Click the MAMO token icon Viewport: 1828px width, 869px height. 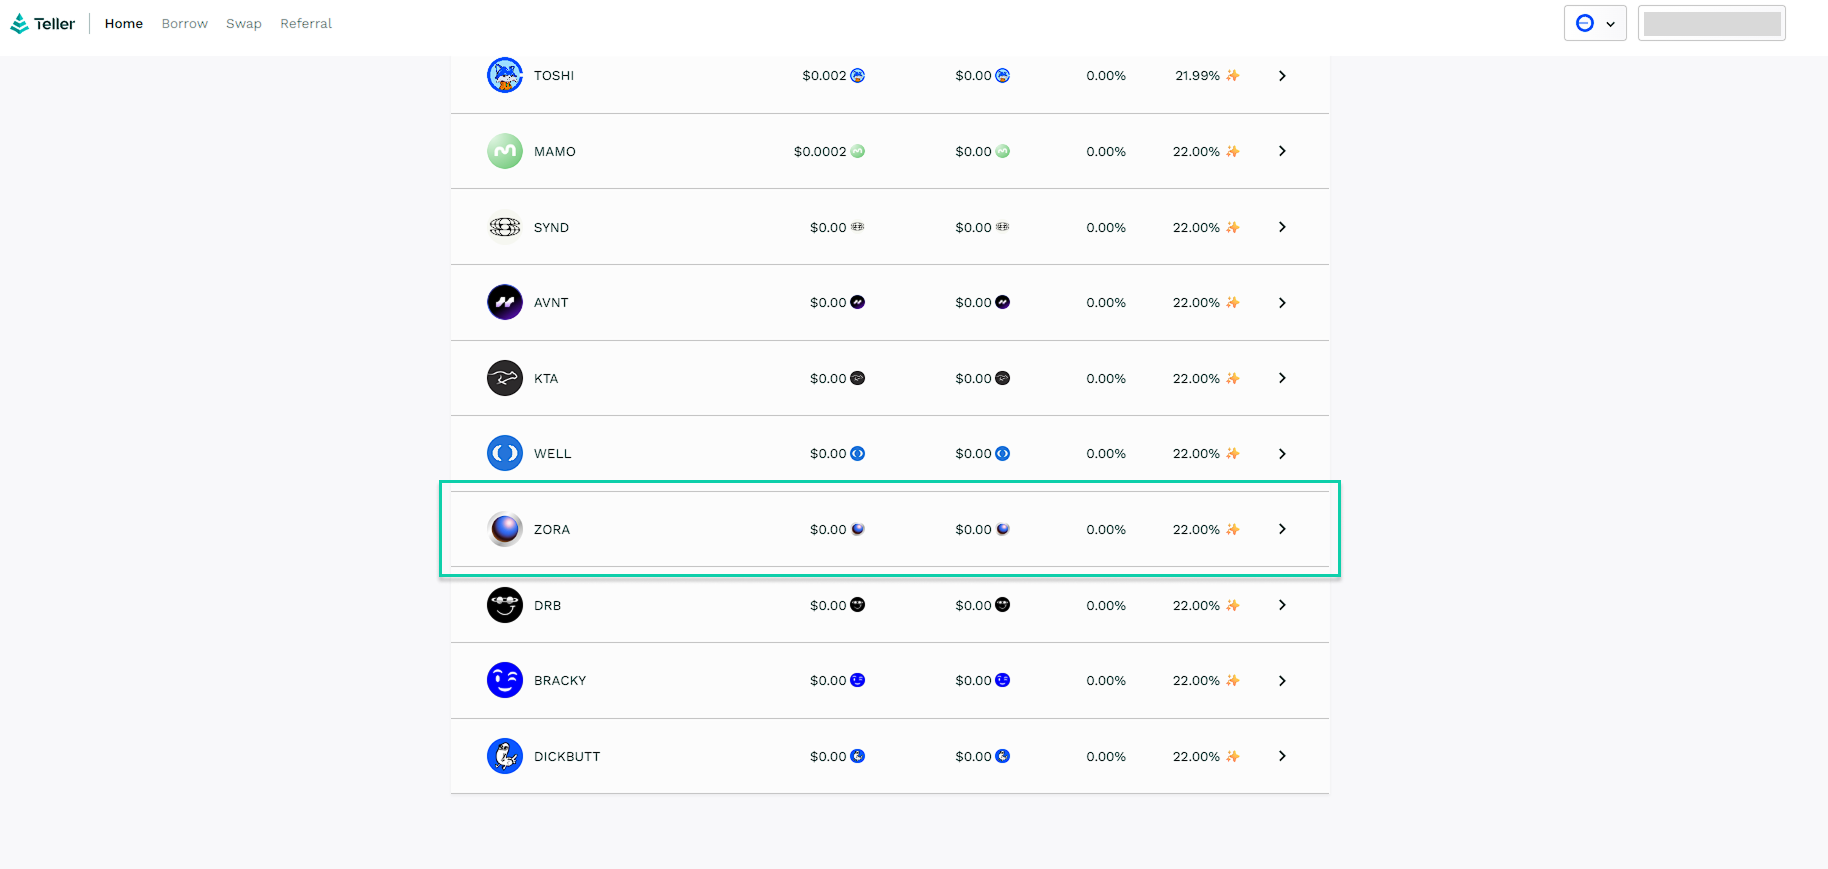pos(505,152)
